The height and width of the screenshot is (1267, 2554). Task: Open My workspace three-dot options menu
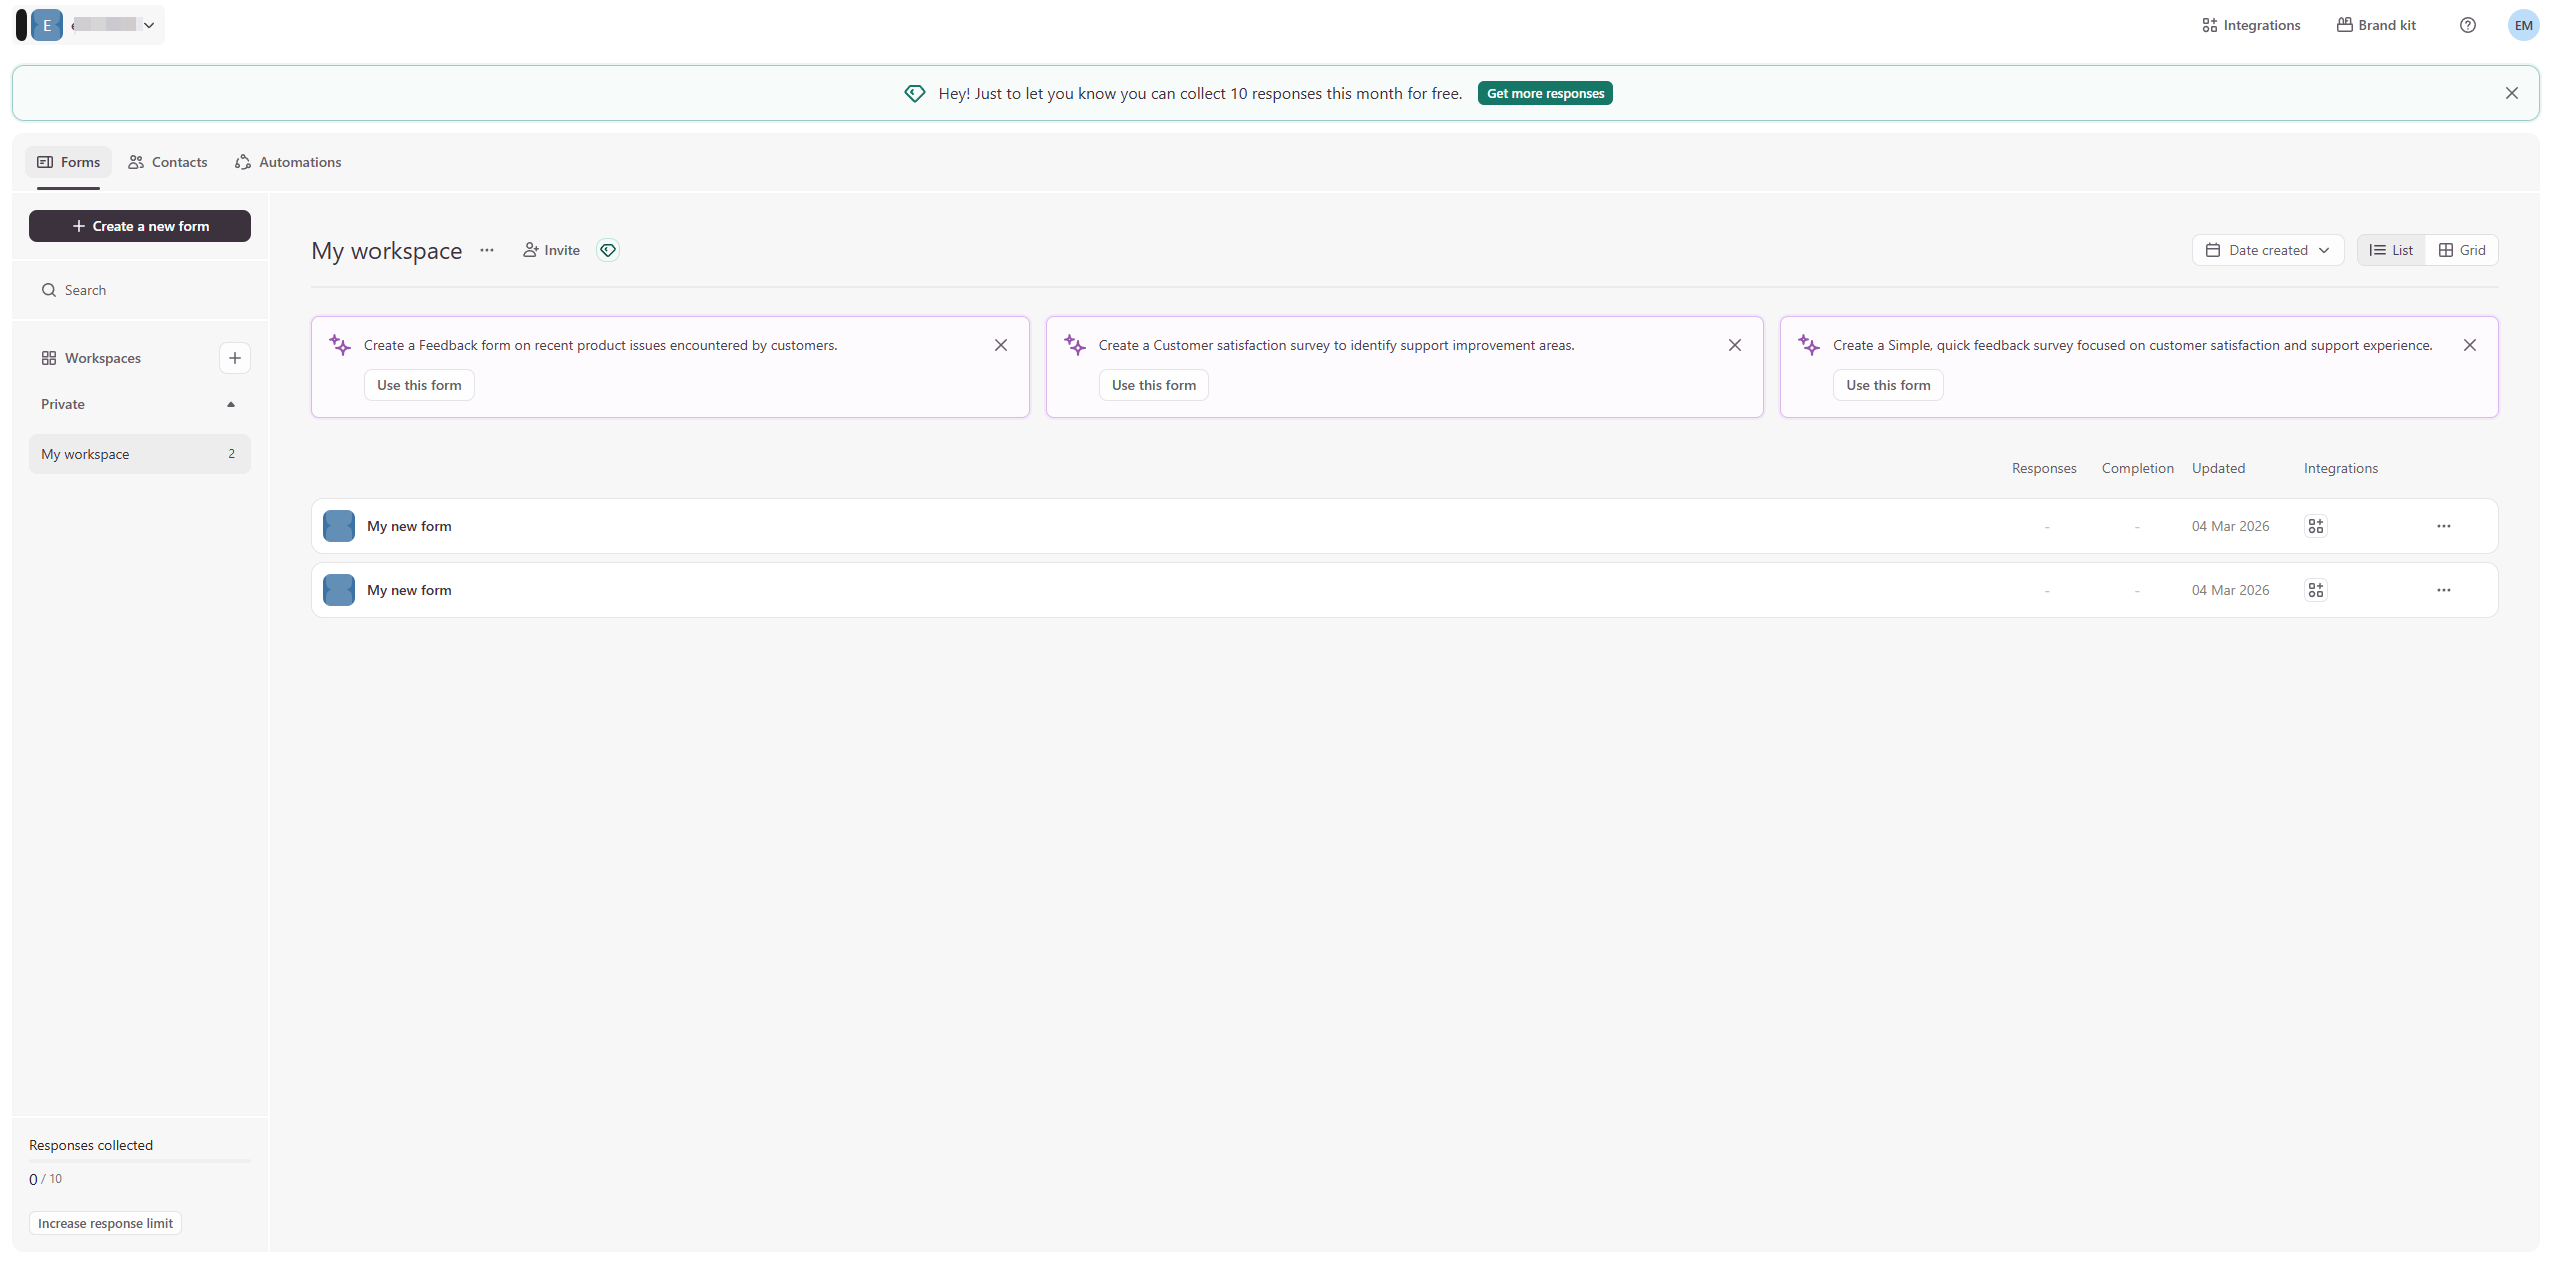(x=487, y=250)
